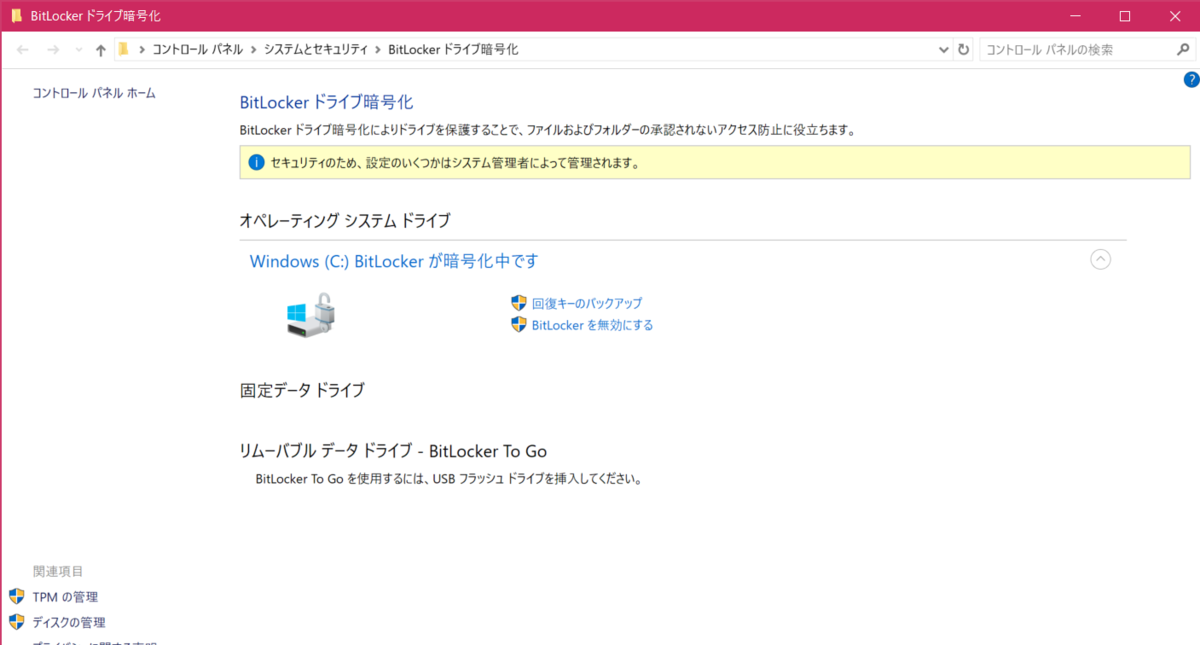
Task: Refresh the page with the reload icon
Action: [x=963, y=50]
